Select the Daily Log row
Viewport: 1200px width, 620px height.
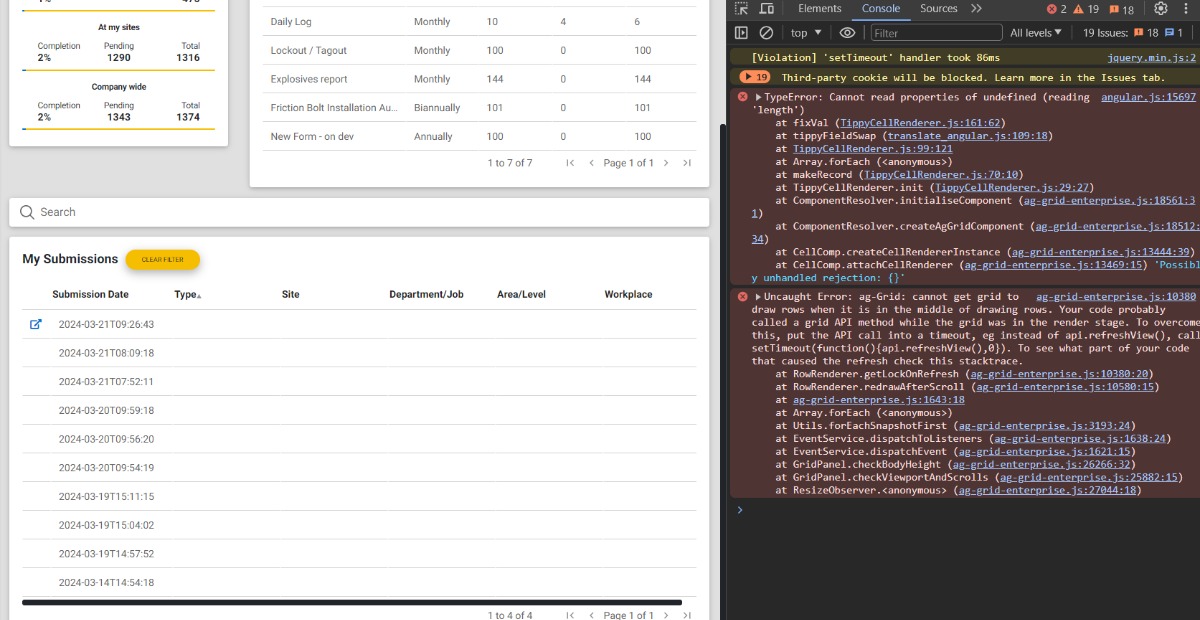point(478,22)
